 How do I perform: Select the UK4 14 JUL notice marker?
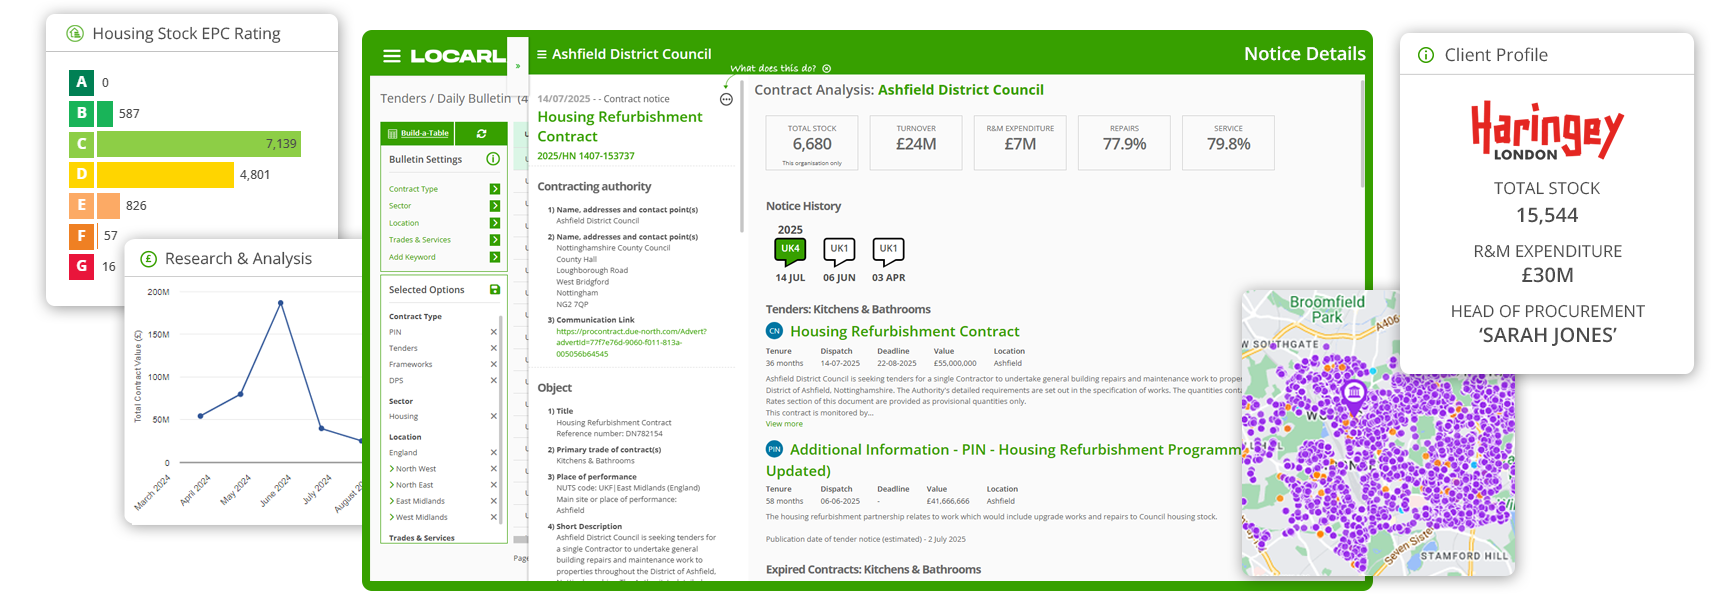[790, 250]
